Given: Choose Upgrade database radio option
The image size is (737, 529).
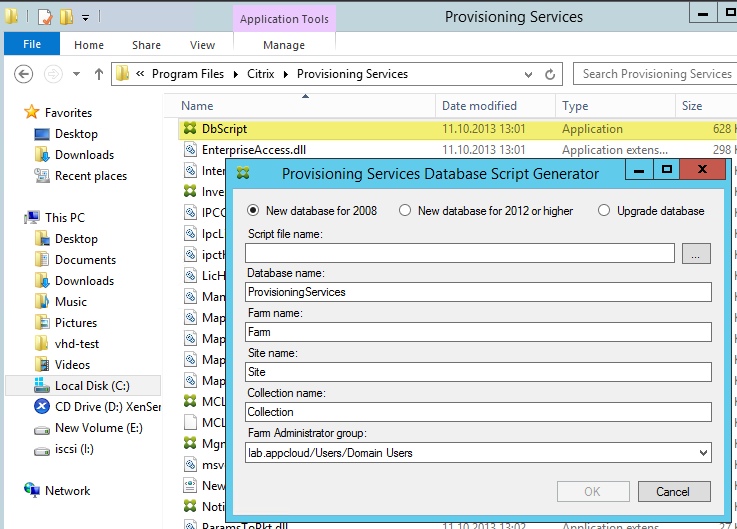Looking at the screenshot, I should [604, 210].
